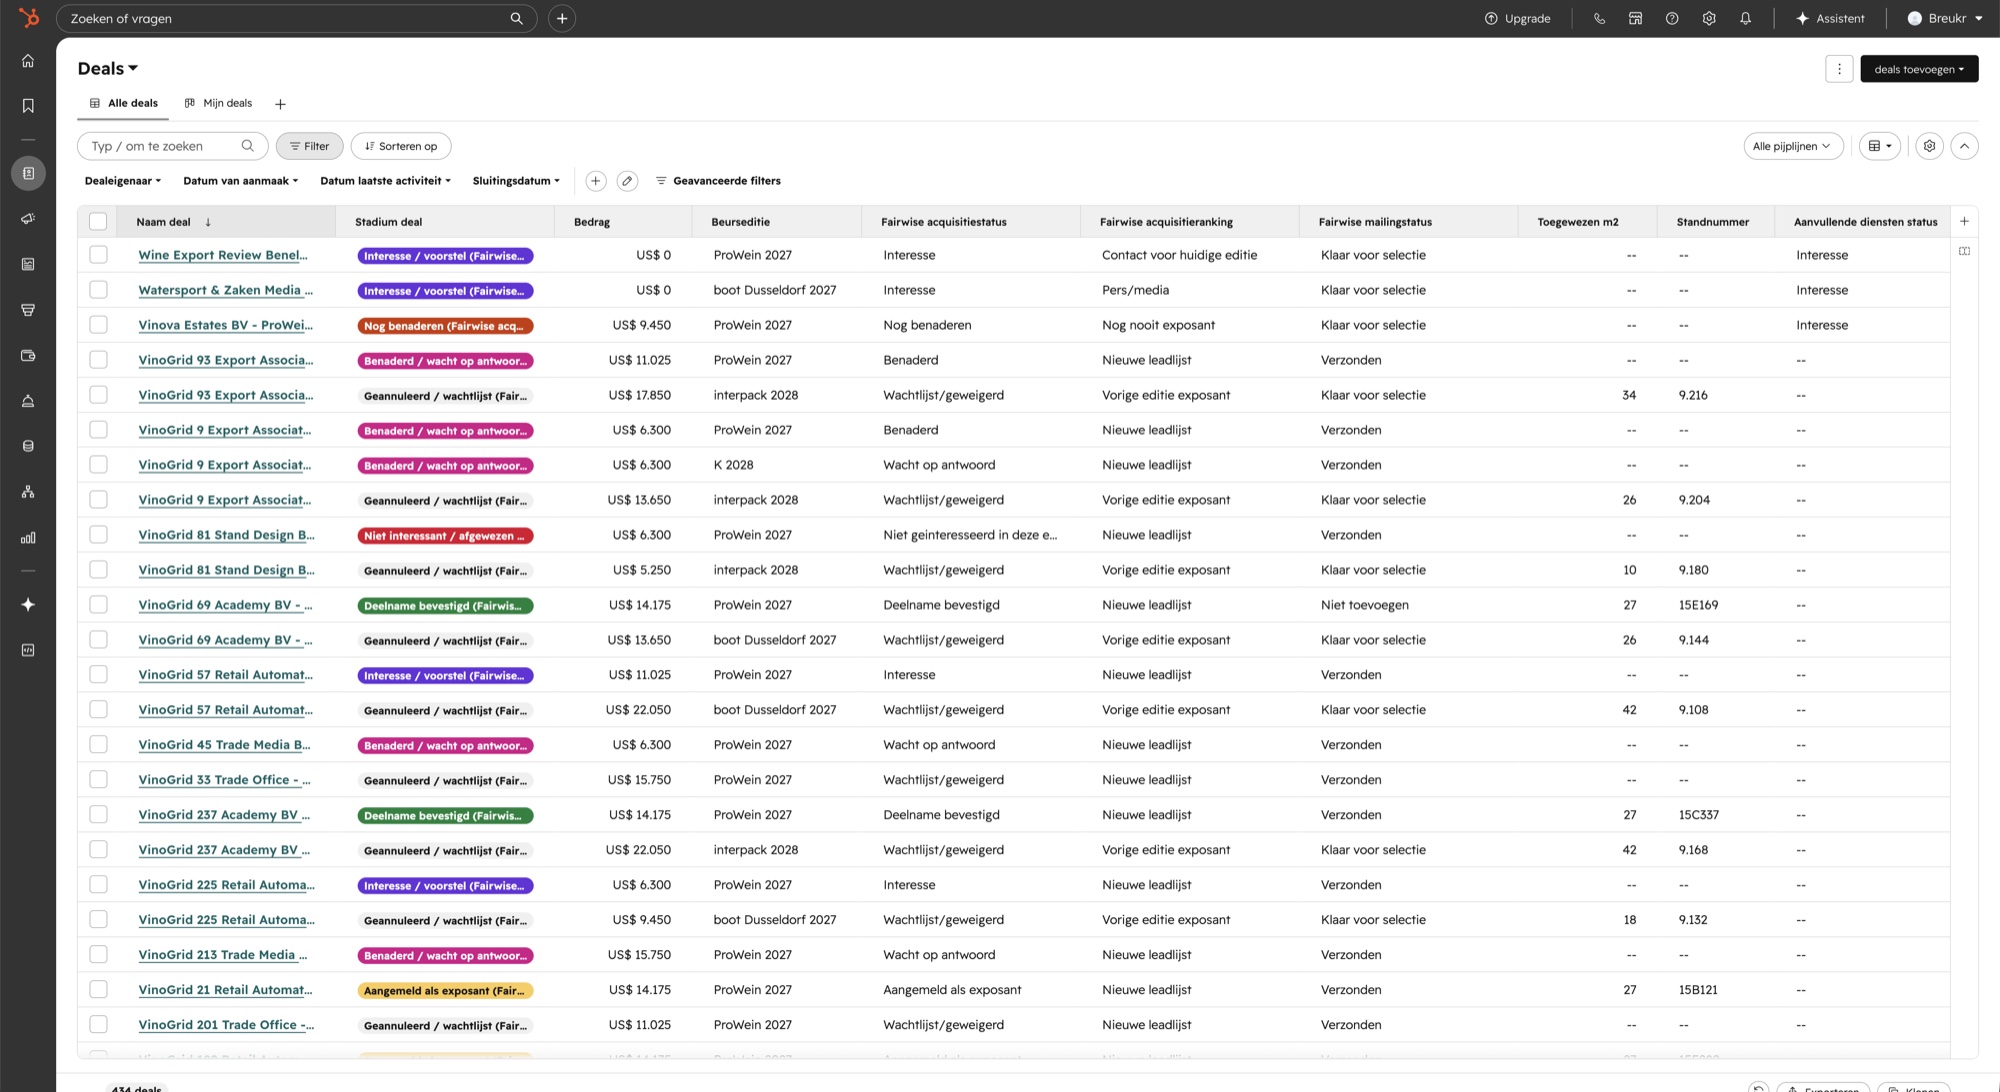
Task: Click the Deelname bevestigd tag for VinoGrid 69 Academy
Action: [x=445, y=606]
